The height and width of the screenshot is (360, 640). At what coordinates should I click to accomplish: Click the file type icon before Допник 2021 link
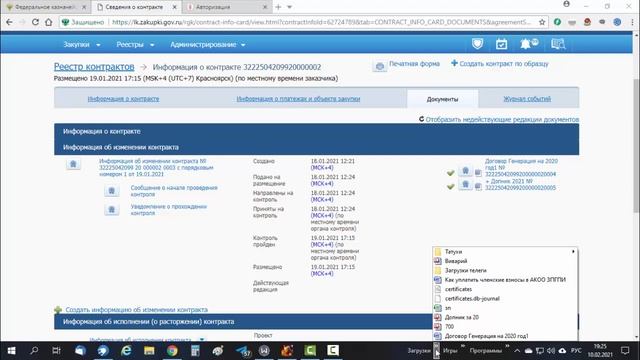[478, 187]
